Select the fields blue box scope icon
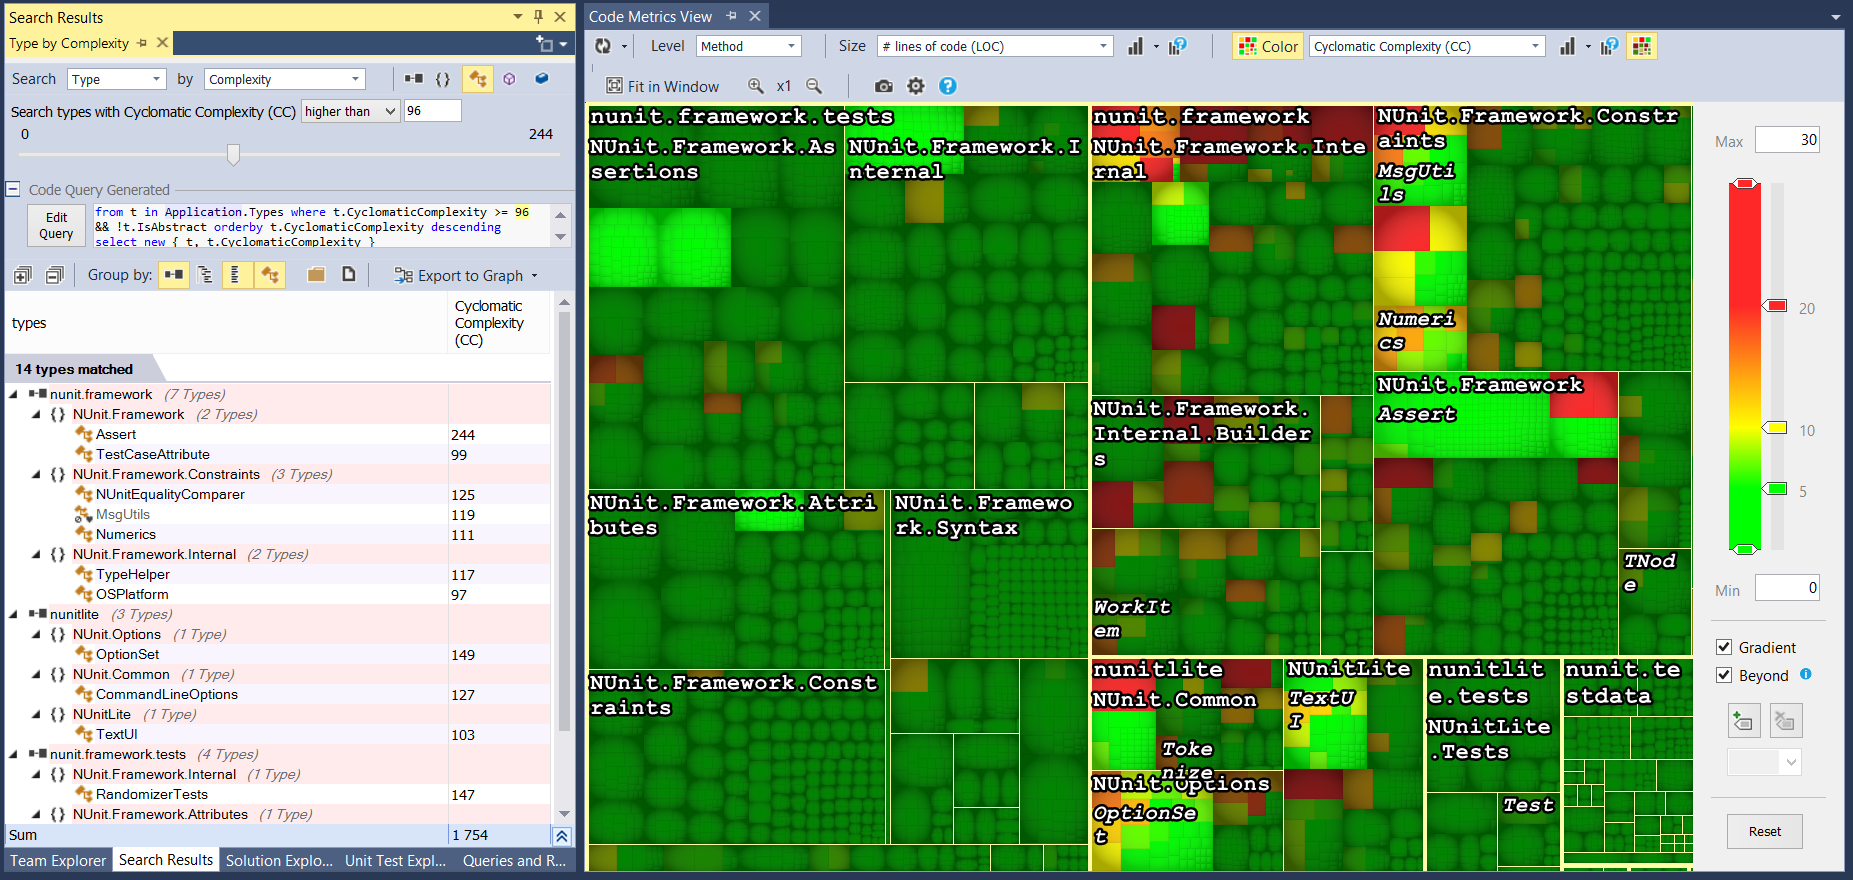The width and height of the screenshot is (1853, 880). tap(542, 79)
